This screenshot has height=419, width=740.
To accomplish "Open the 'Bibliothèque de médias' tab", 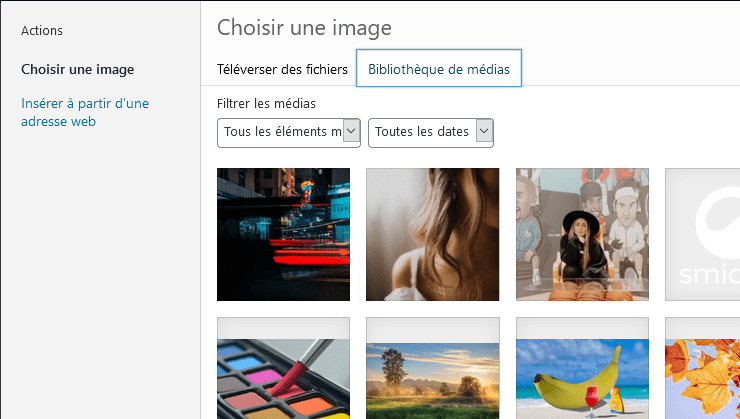I will [x=439, y=69].
